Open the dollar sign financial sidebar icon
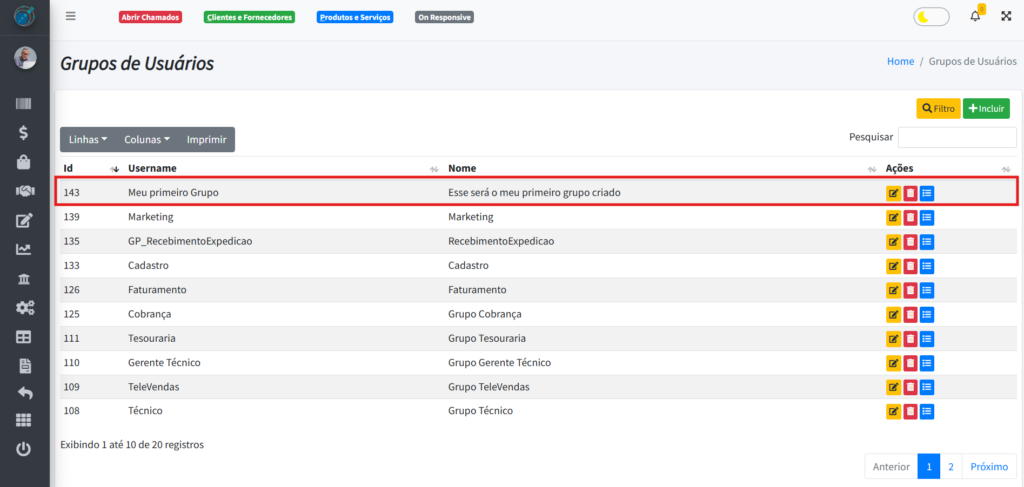The width and height of the screenshot is (1024, 487). pos(24,132)
